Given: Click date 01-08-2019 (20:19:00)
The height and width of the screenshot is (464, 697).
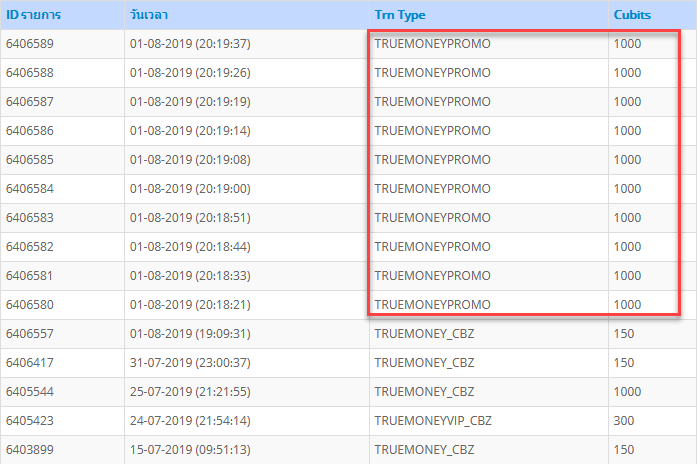Looking at the screenshot, I should coord(190,188).
